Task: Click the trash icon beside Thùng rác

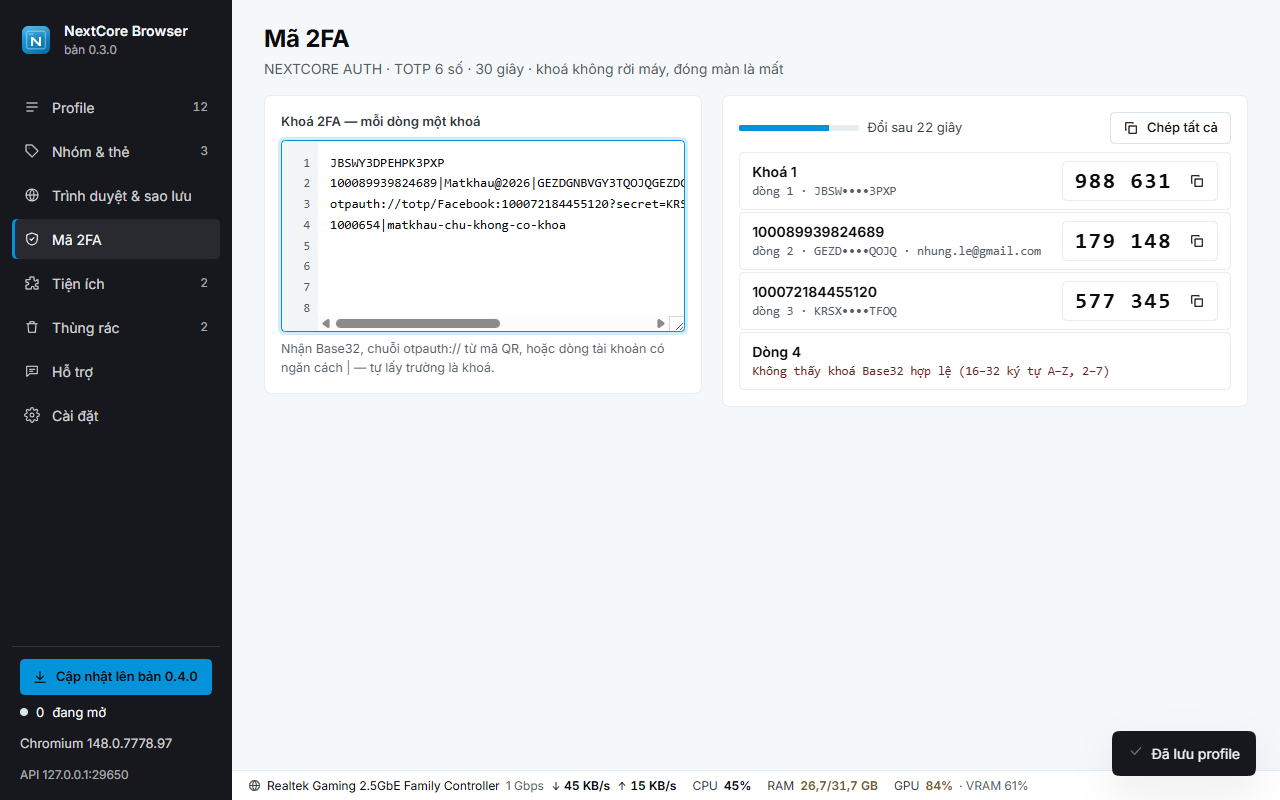Action: pyautogui.click(x=32, y=328)
